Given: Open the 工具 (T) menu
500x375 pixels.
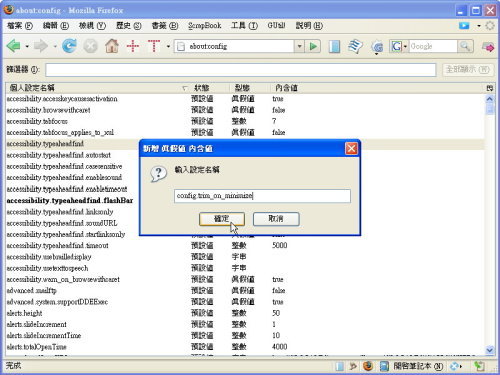Looking at the screenshot, I should click(244, 26).
